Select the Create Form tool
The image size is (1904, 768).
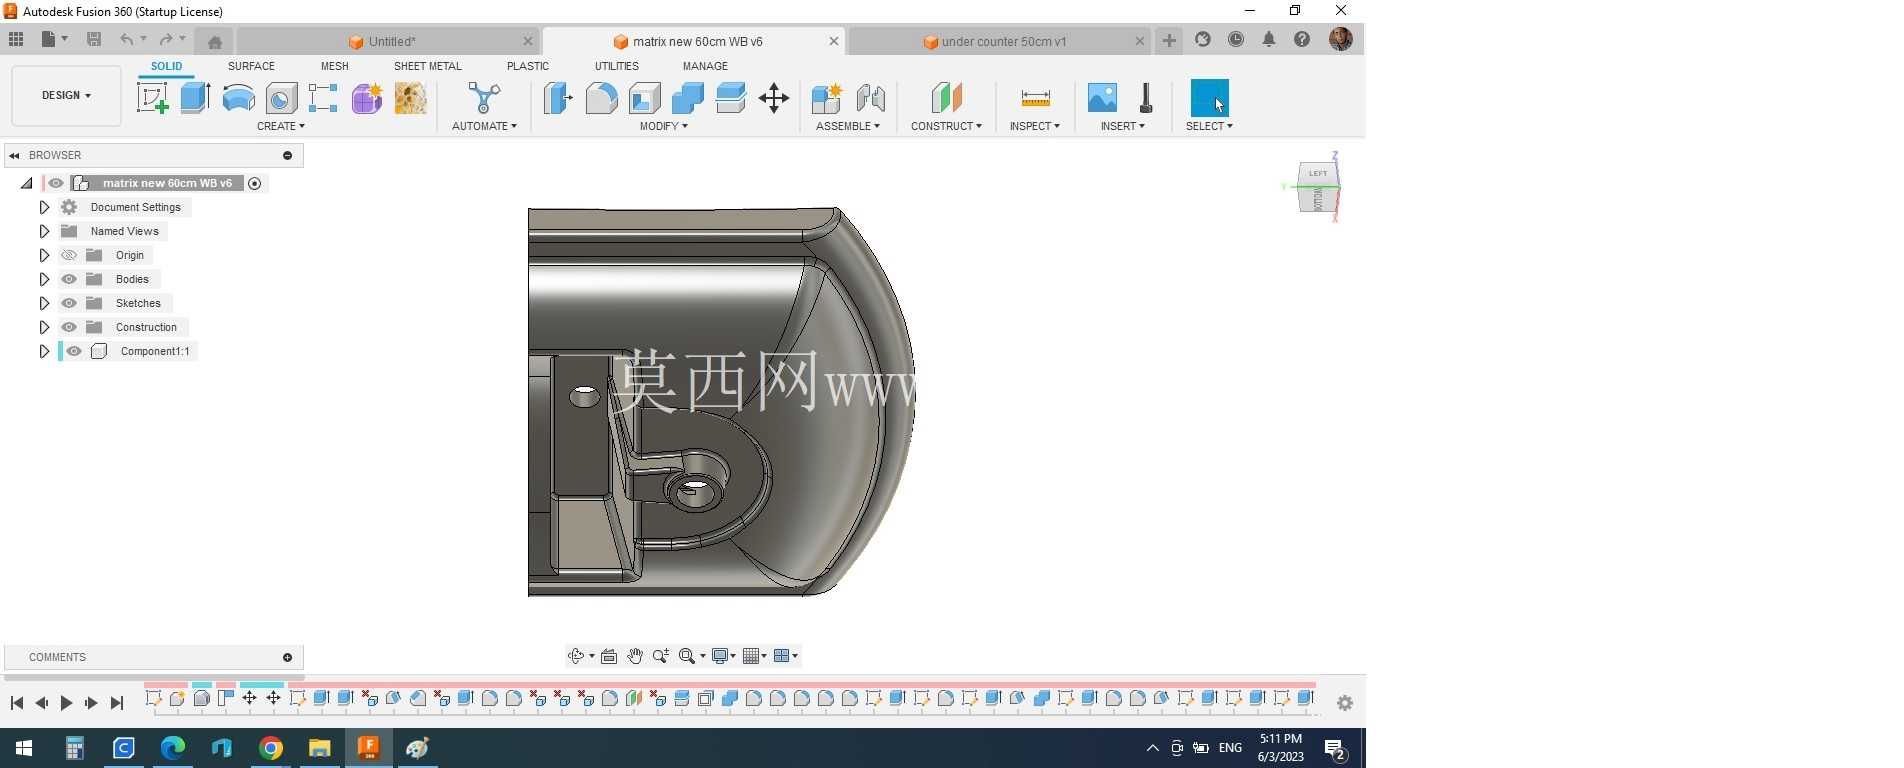(367, 98)
